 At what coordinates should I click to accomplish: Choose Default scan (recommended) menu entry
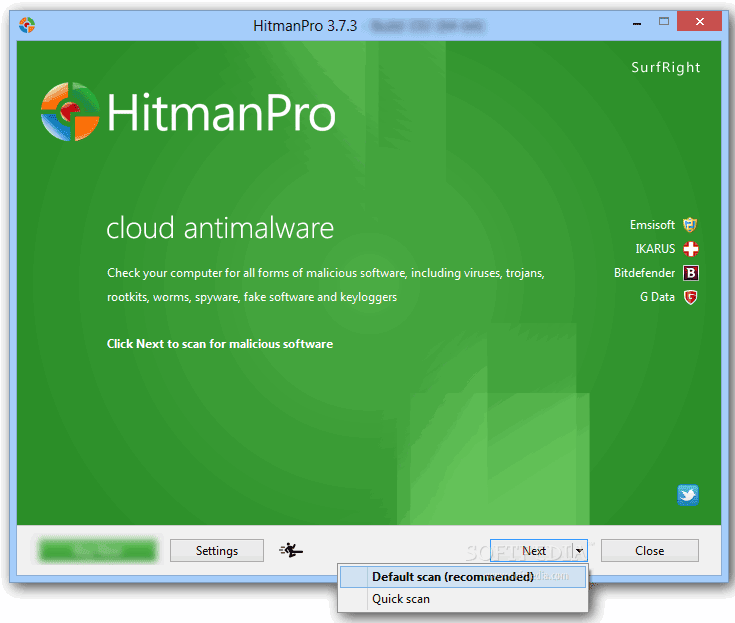click(463, 577)
